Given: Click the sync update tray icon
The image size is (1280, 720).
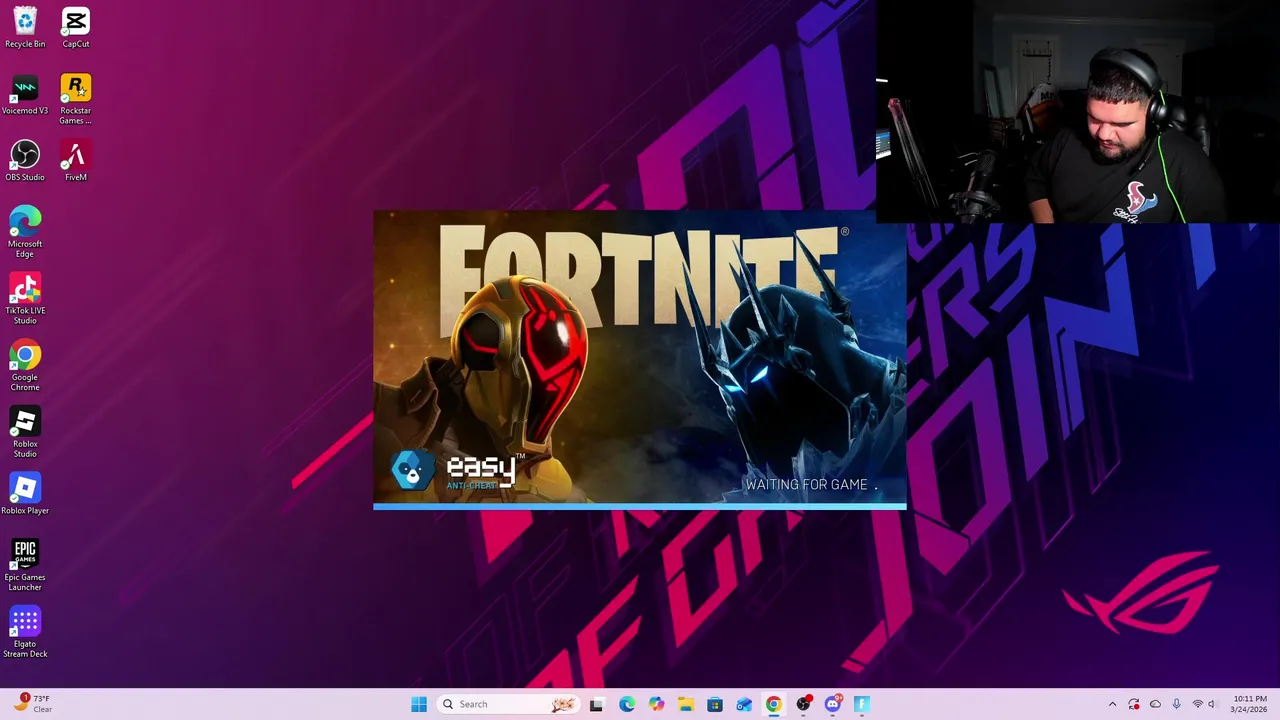Looking at the screenshot, I should point(1134,704).
